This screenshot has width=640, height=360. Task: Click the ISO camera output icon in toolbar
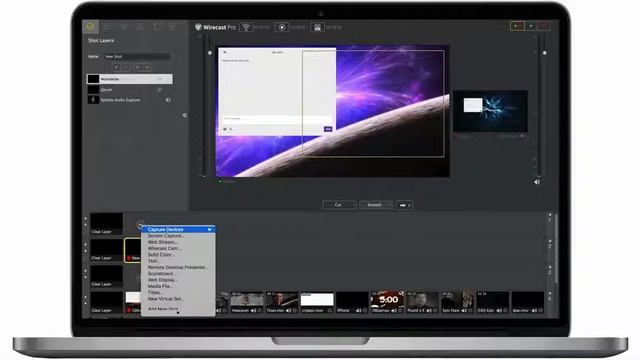click(x=317, y=27)
